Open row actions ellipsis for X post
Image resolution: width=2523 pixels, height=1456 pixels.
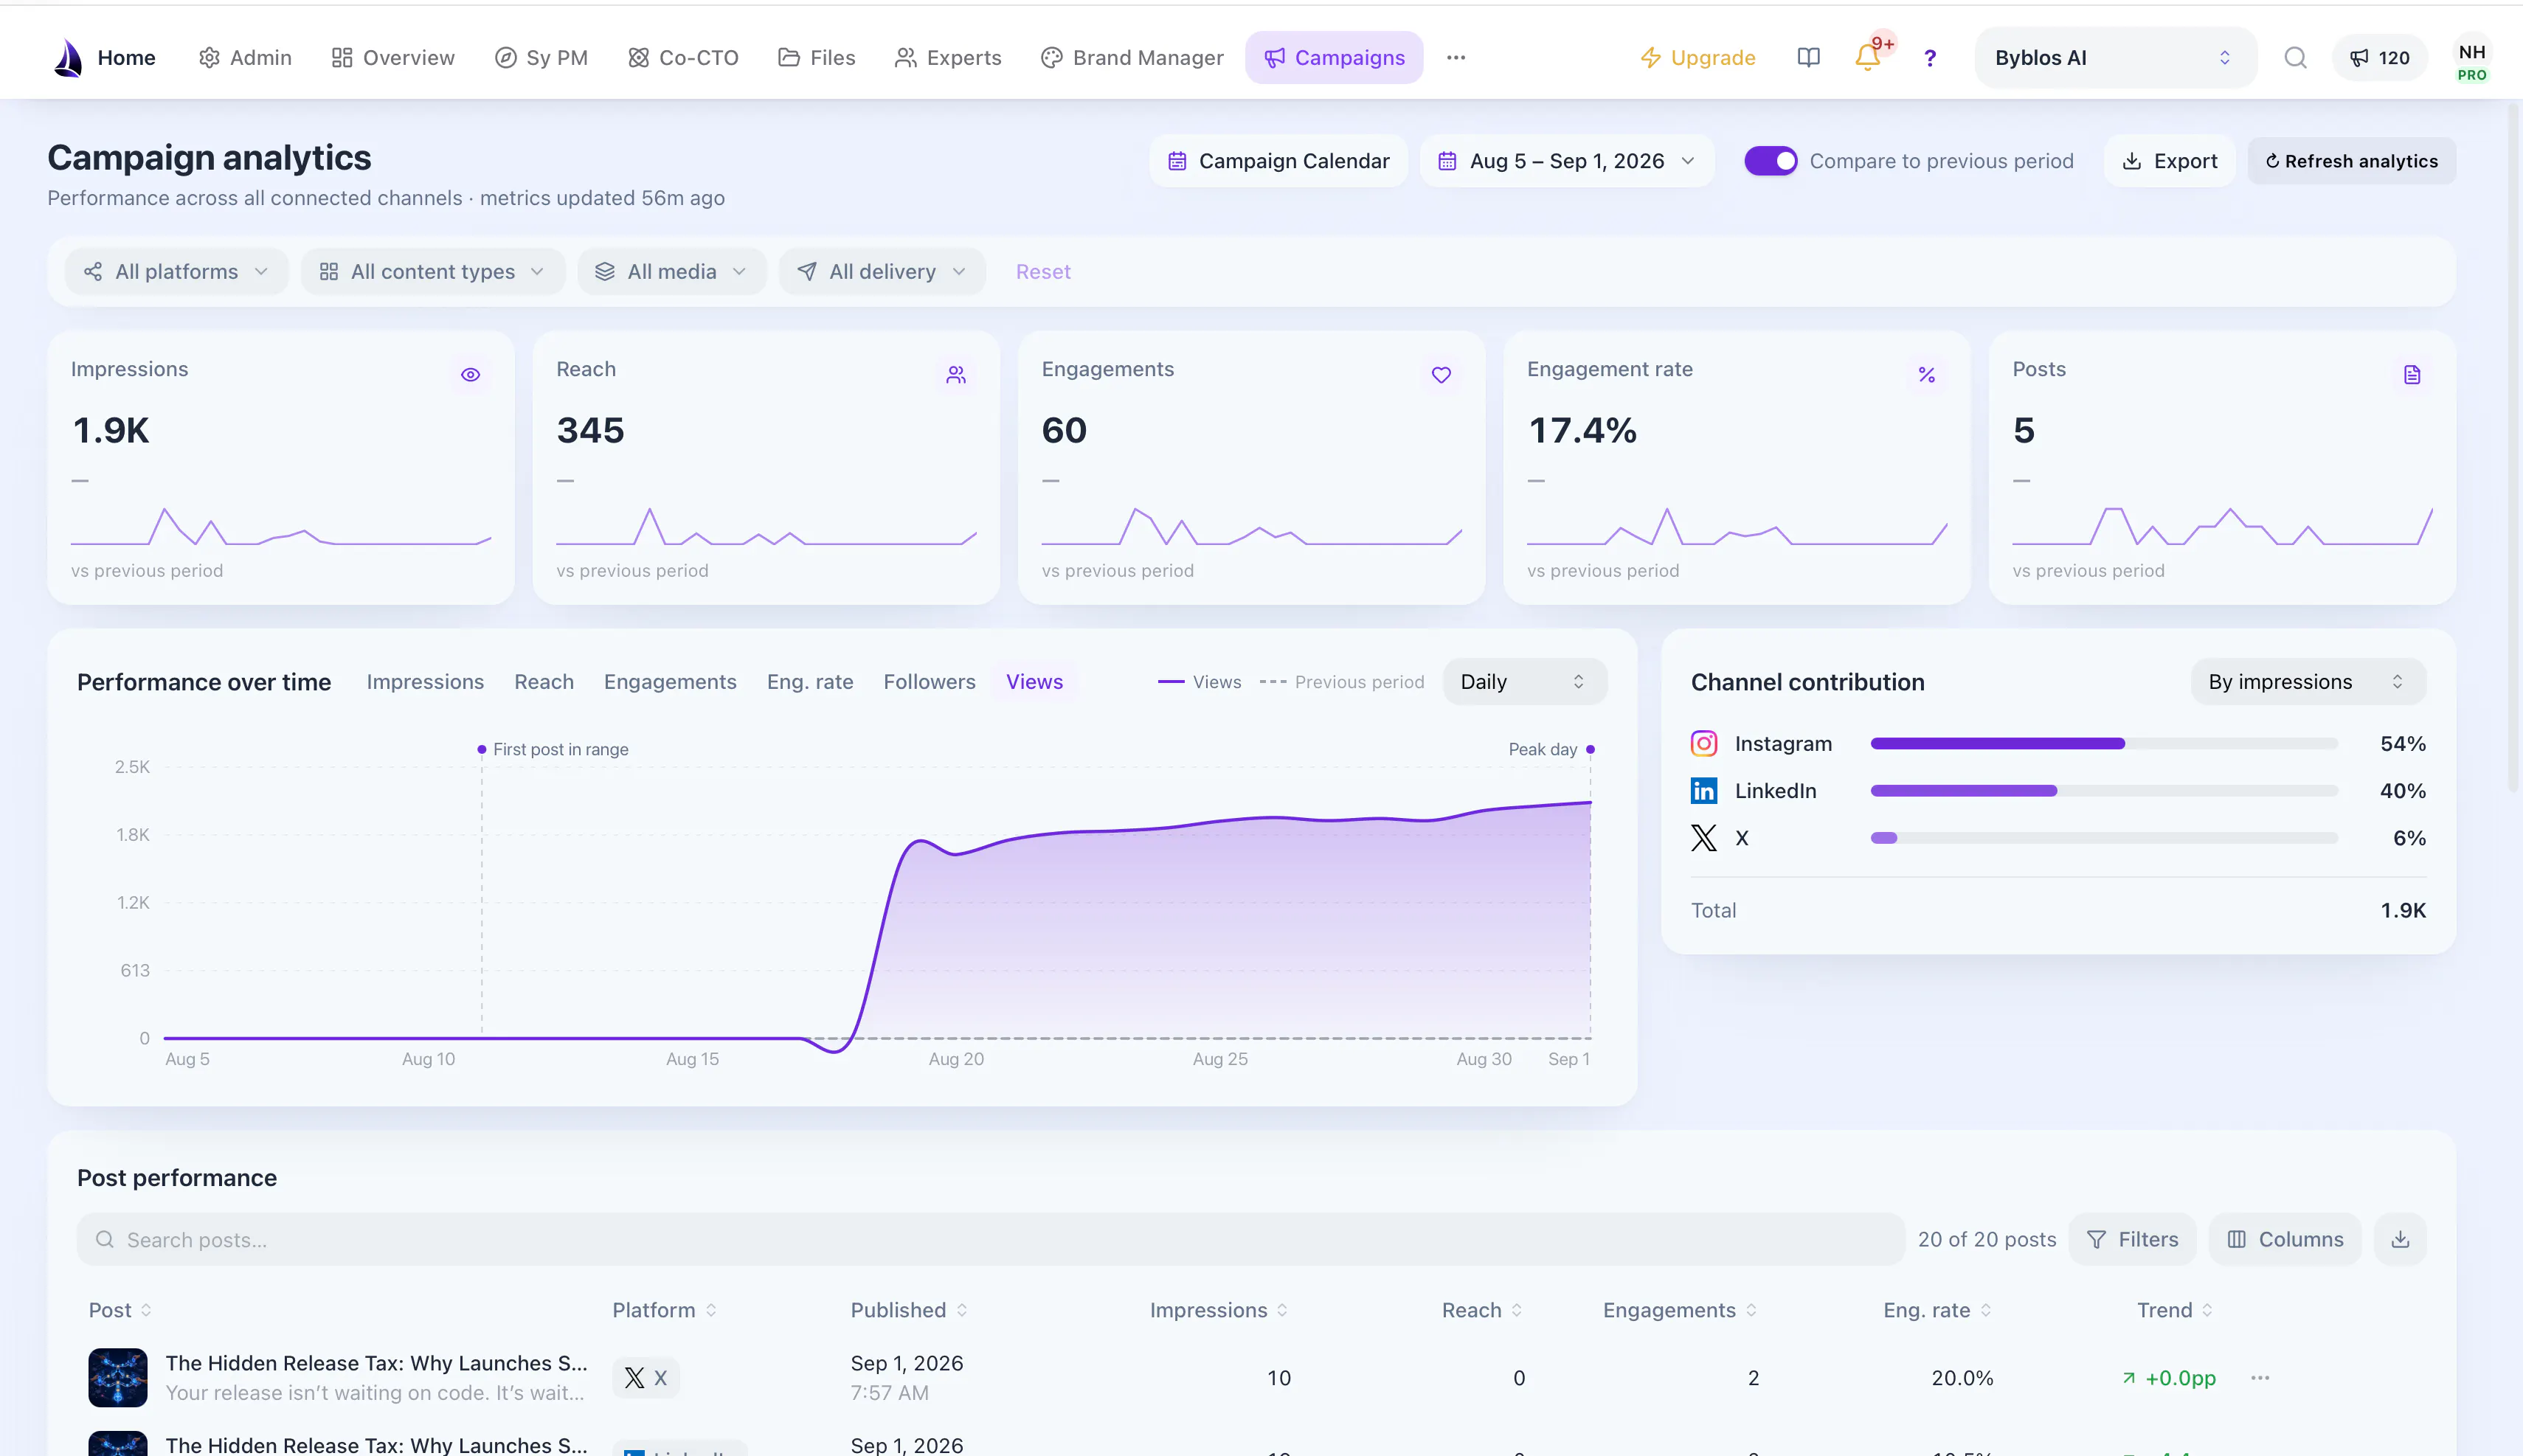(x=2260, y=1378)
